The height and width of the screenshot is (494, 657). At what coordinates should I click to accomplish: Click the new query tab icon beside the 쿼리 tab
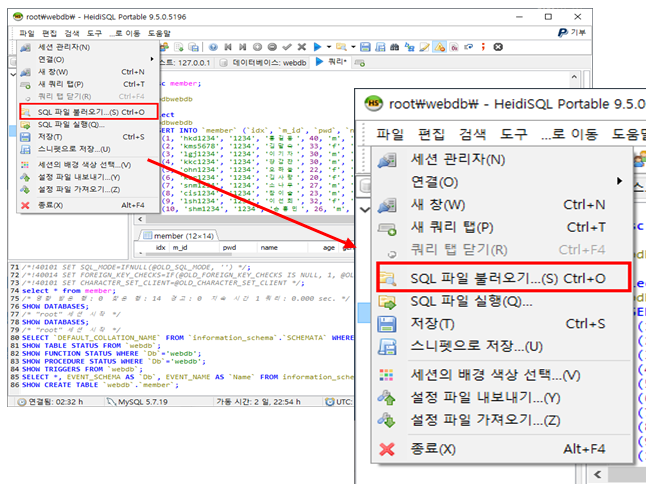point(360,63)
